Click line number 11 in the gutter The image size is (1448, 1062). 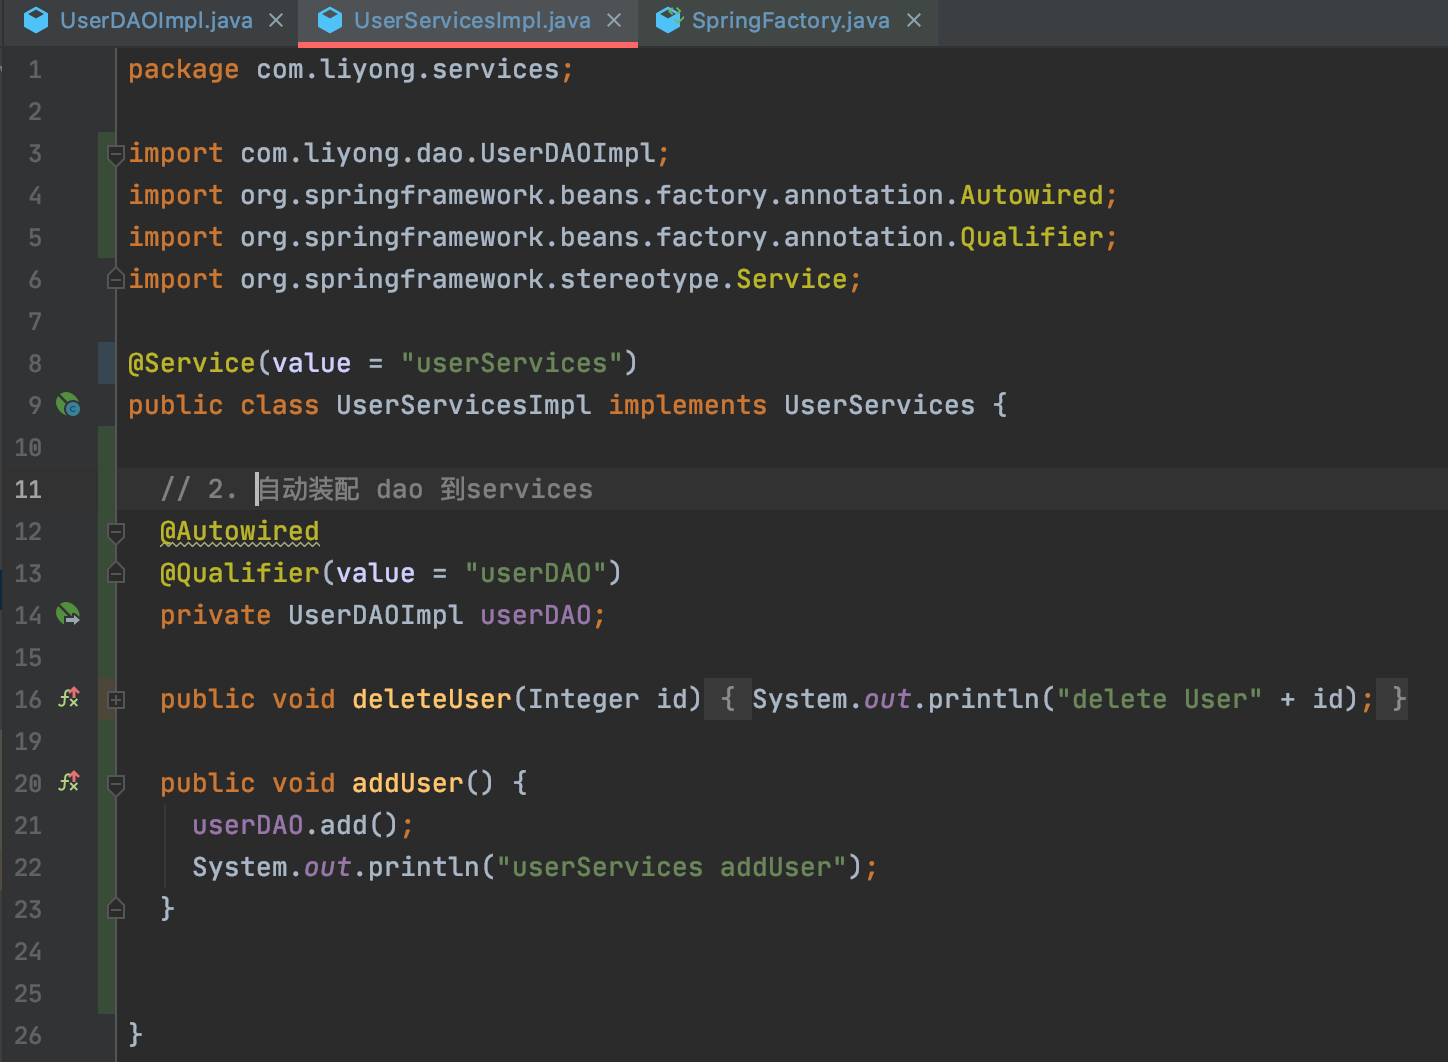[28, 489]
